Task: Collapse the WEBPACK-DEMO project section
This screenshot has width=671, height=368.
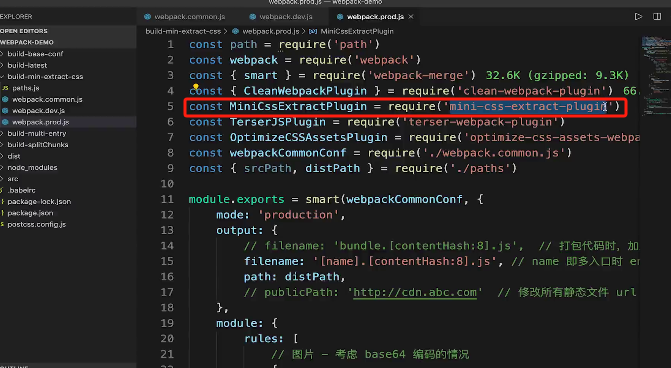Action: [27, 42]
